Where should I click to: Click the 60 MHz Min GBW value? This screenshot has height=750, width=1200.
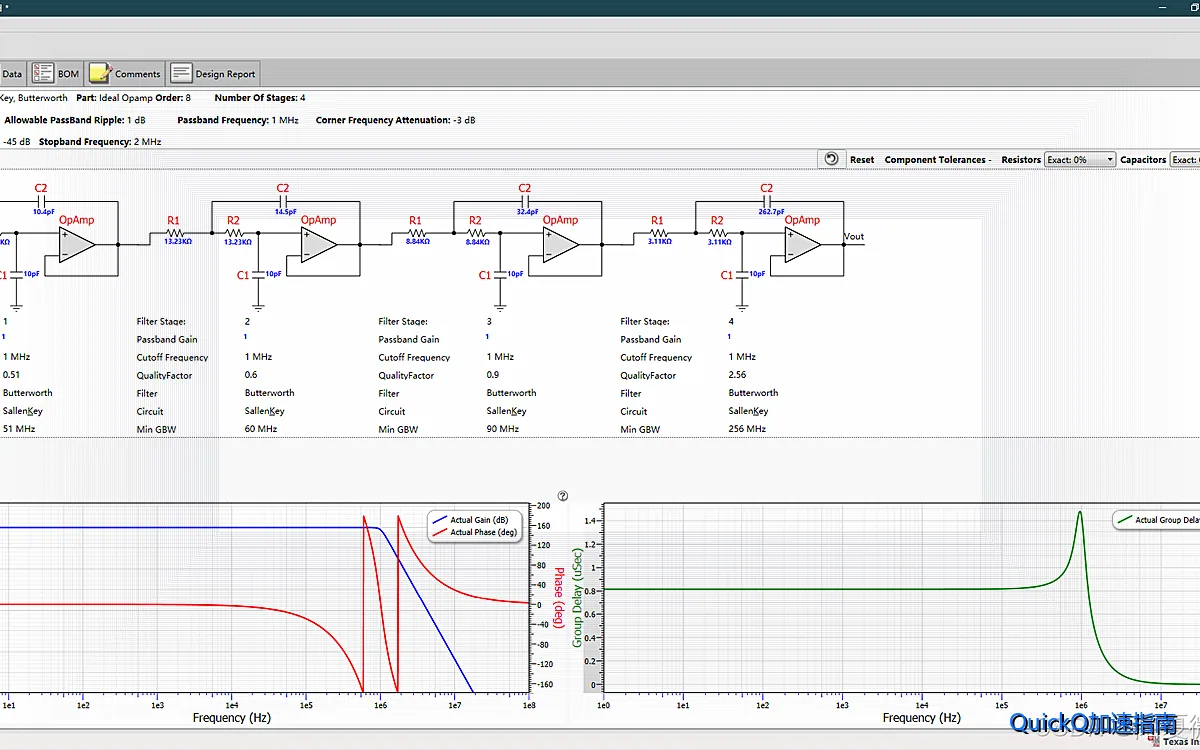pos(261,429)
